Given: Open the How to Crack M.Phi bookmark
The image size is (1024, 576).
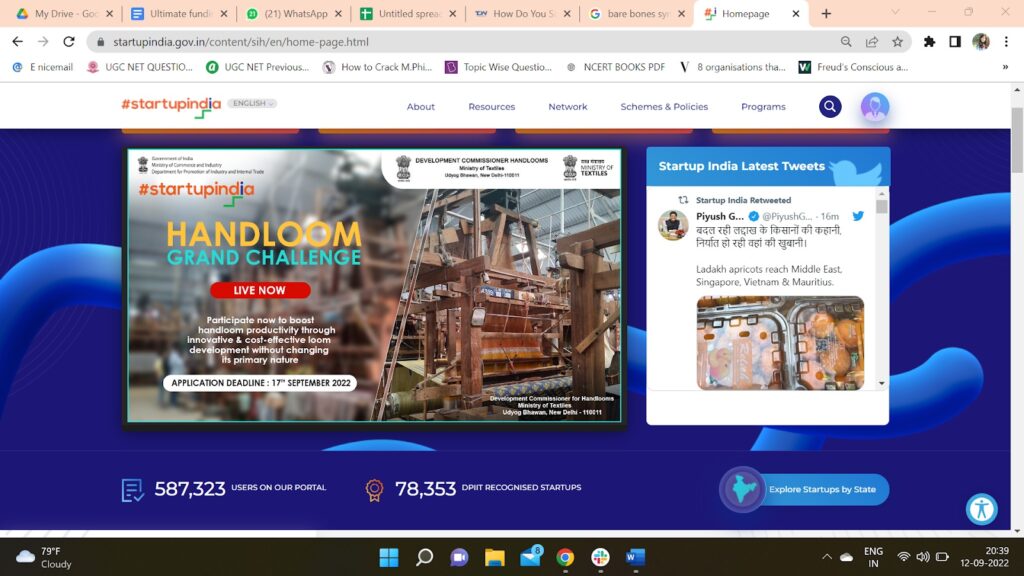Looking at the screenshot, I should click(377, 67).
